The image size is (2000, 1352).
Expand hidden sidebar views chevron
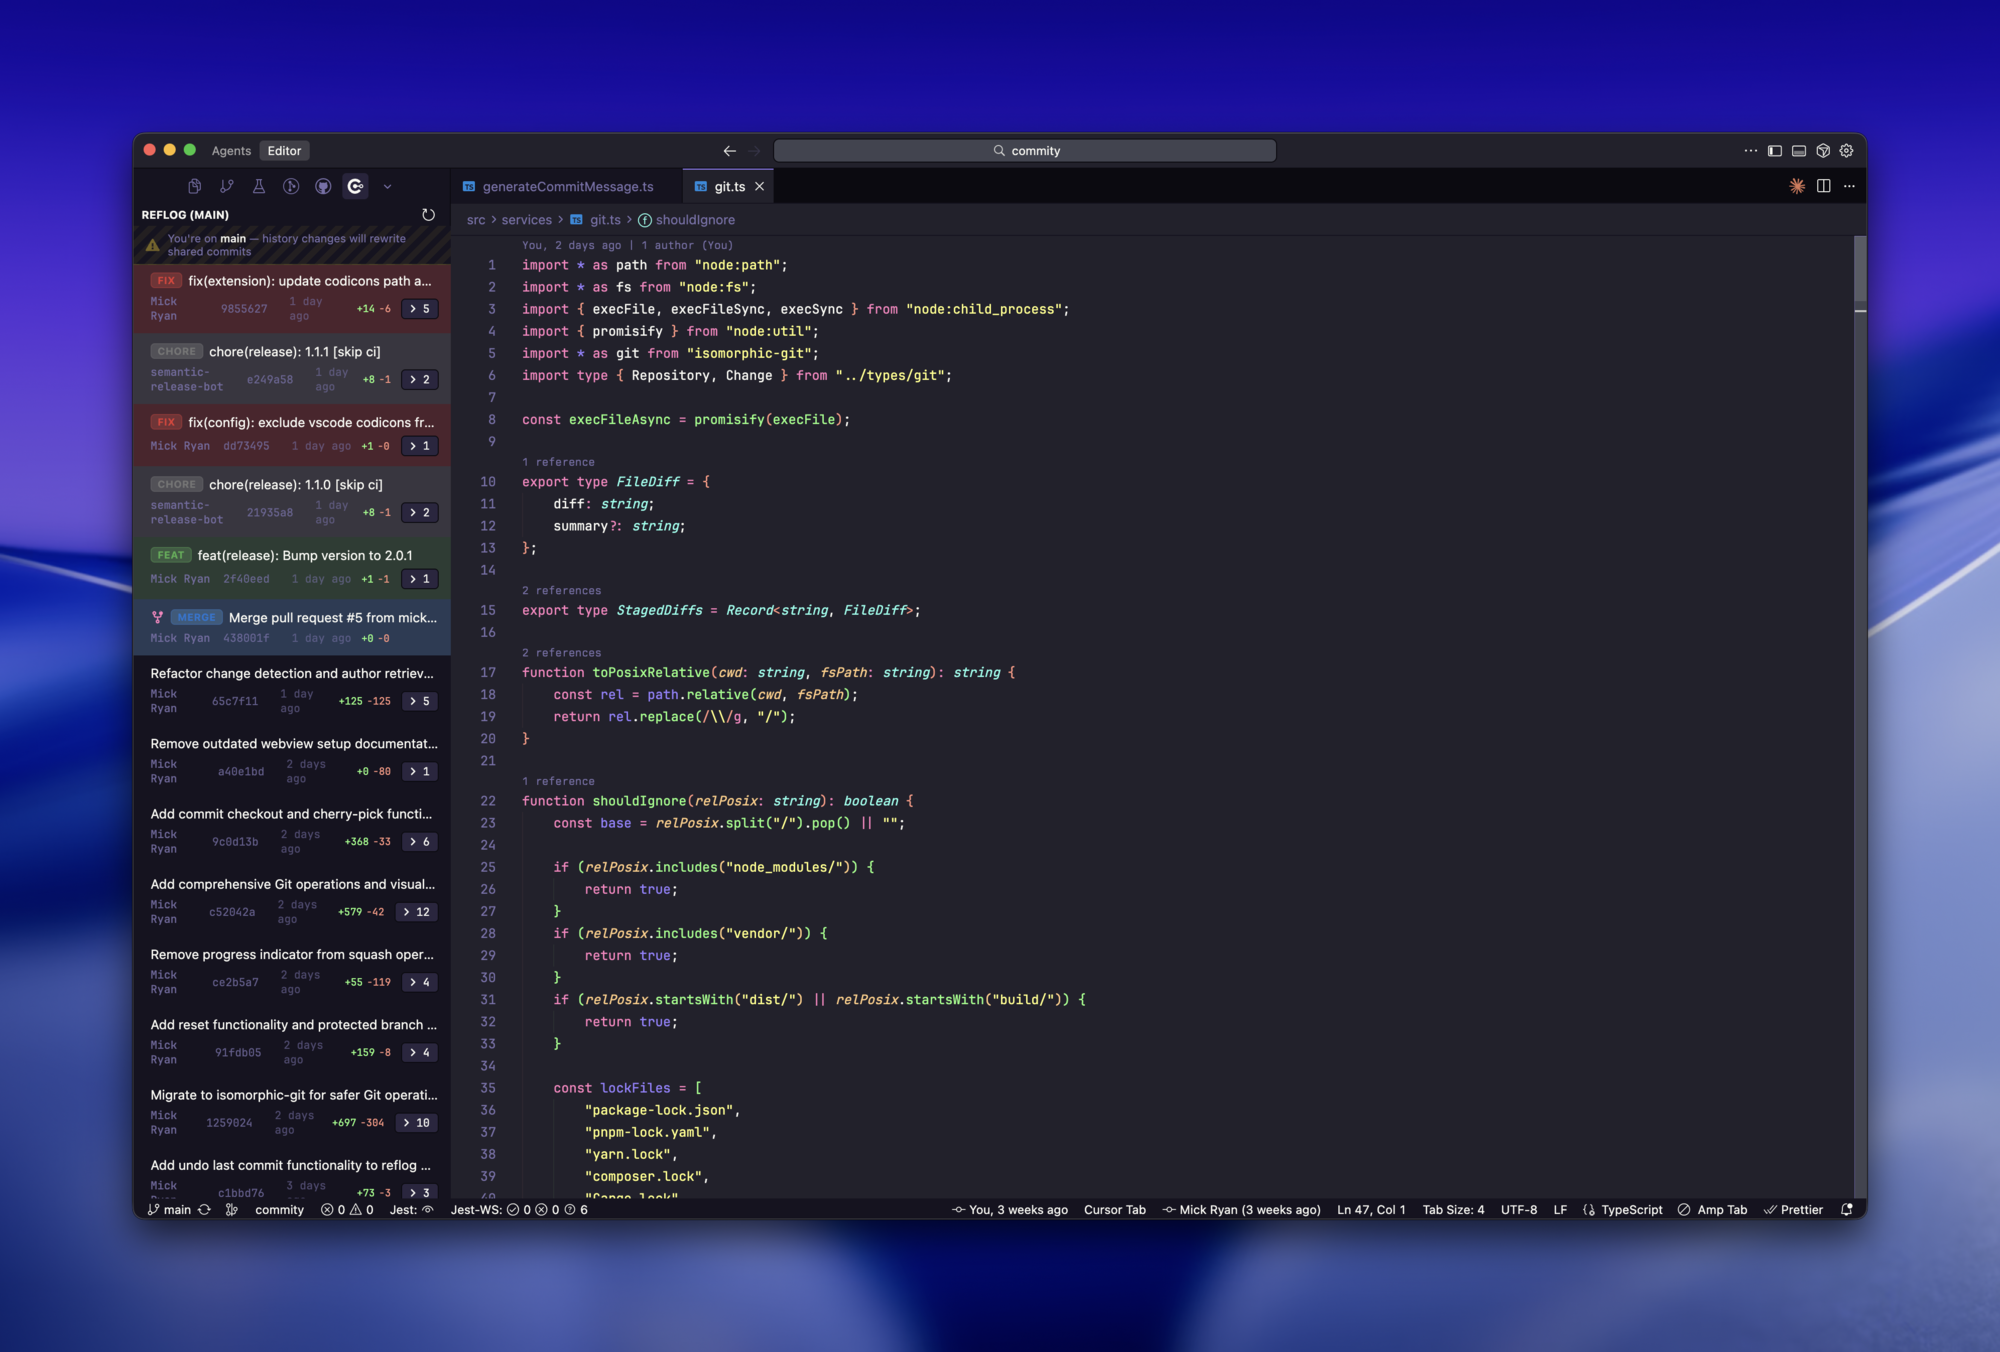(x=387, y=186)
